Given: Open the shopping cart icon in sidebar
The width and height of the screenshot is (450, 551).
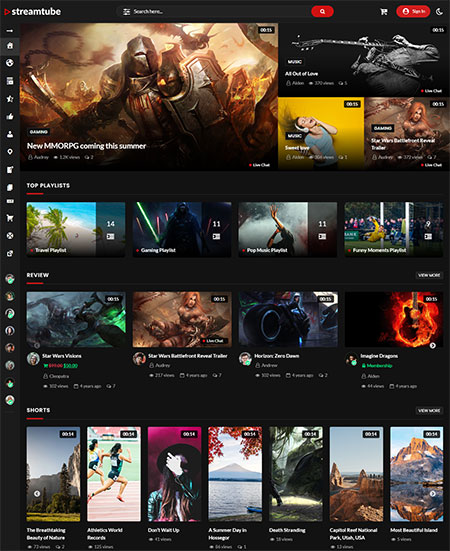Looking at the screenshot, I should pyautogui.click(x=10, y=218).
